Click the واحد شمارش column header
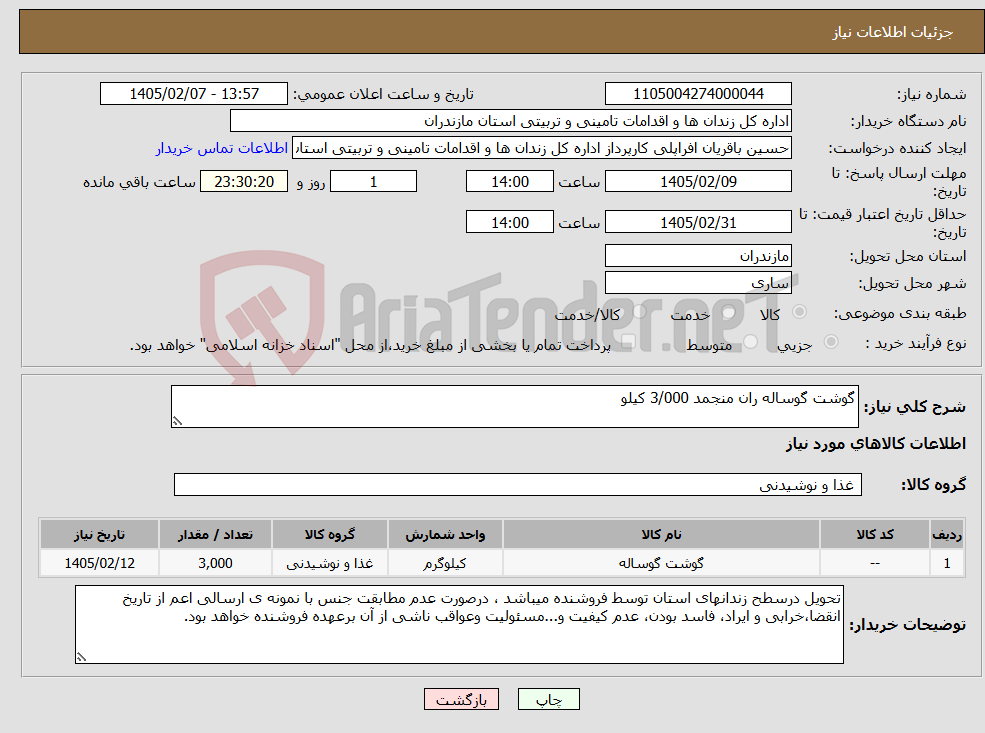Screen dimensions: 985x733 click(445, 535)
